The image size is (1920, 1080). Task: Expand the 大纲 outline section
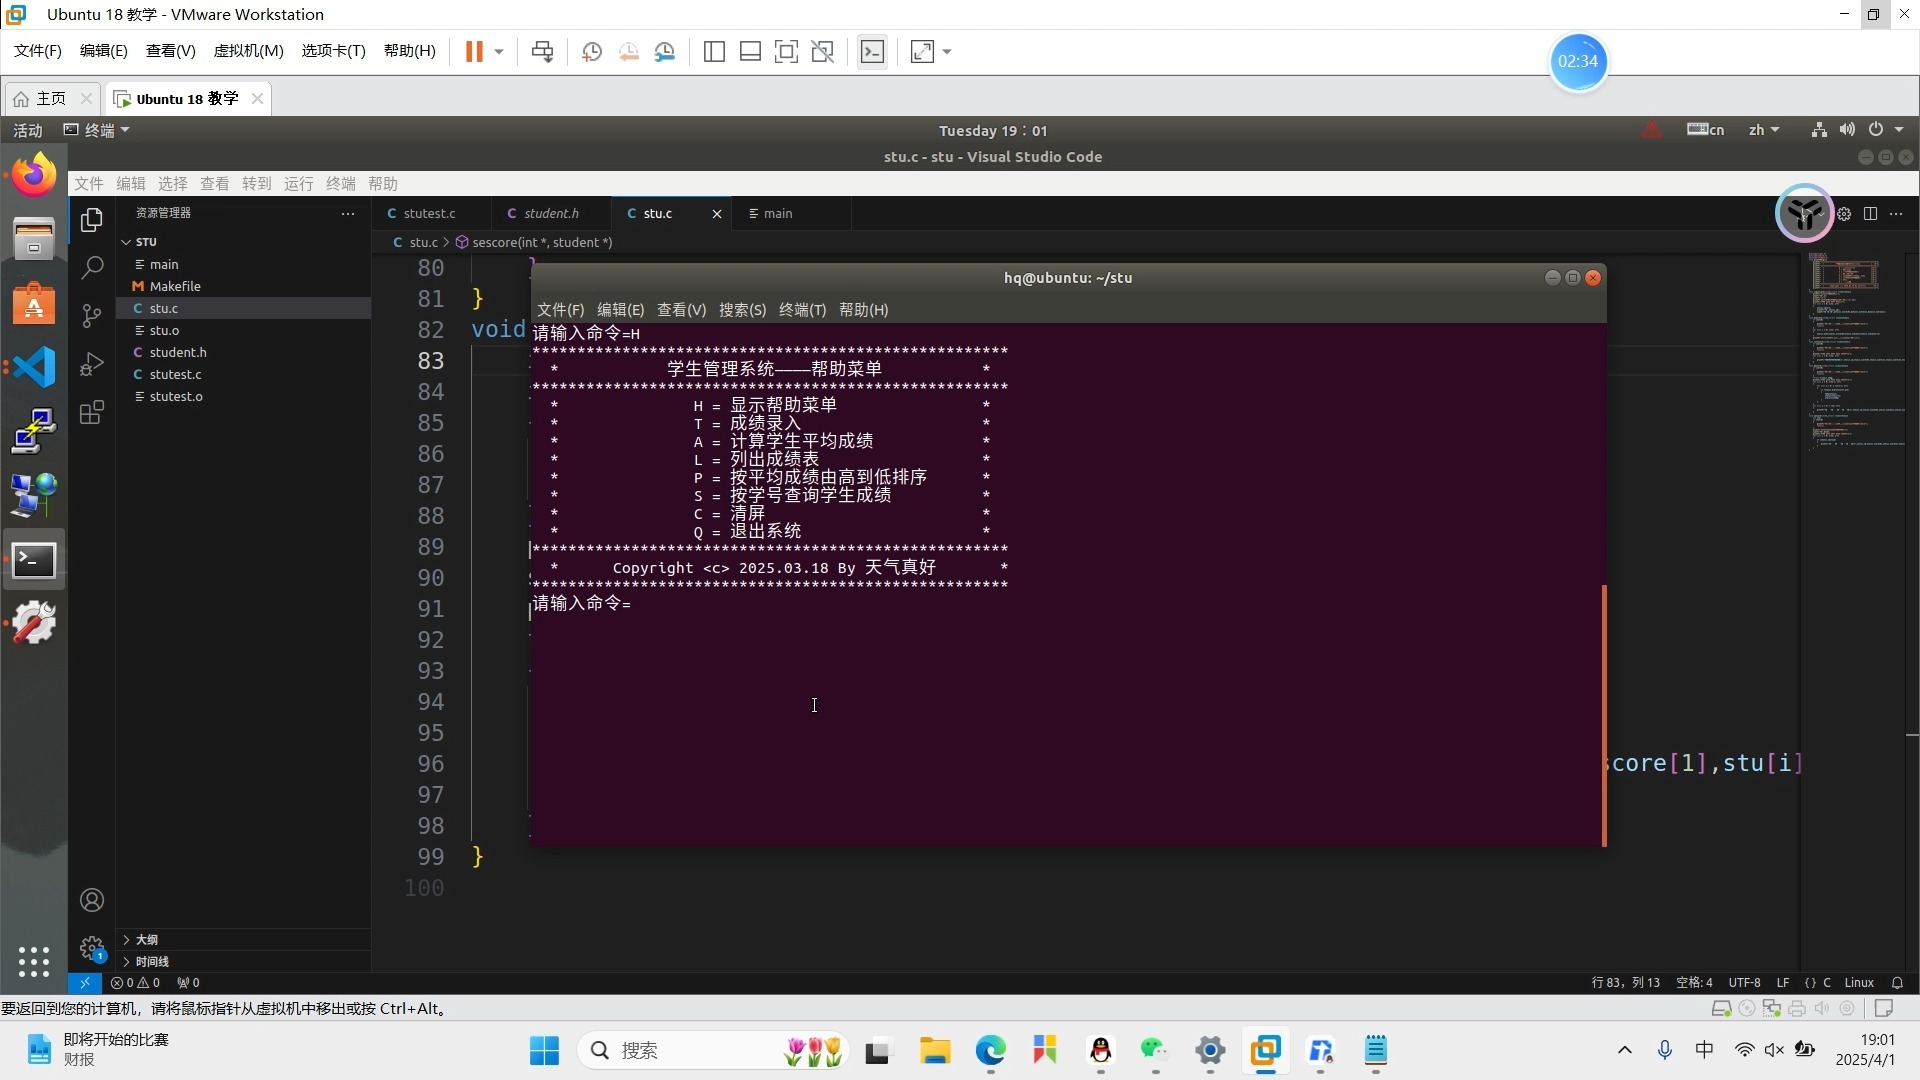pos(147,940)
